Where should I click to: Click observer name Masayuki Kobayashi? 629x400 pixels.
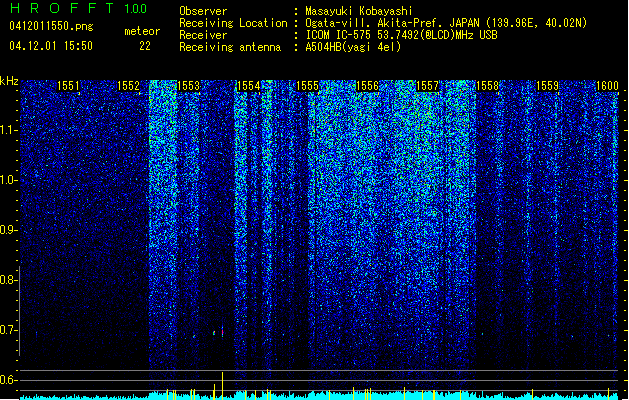(x=359, y=11)
